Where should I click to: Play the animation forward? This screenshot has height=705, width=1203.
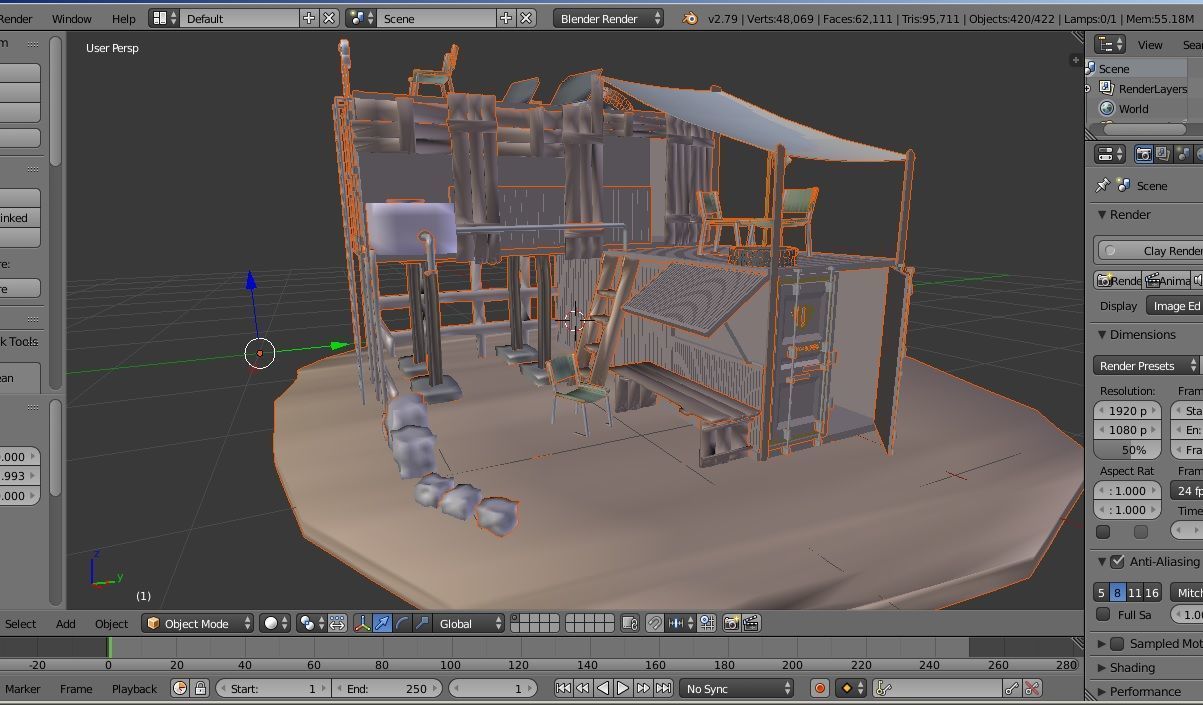(622, 688)
